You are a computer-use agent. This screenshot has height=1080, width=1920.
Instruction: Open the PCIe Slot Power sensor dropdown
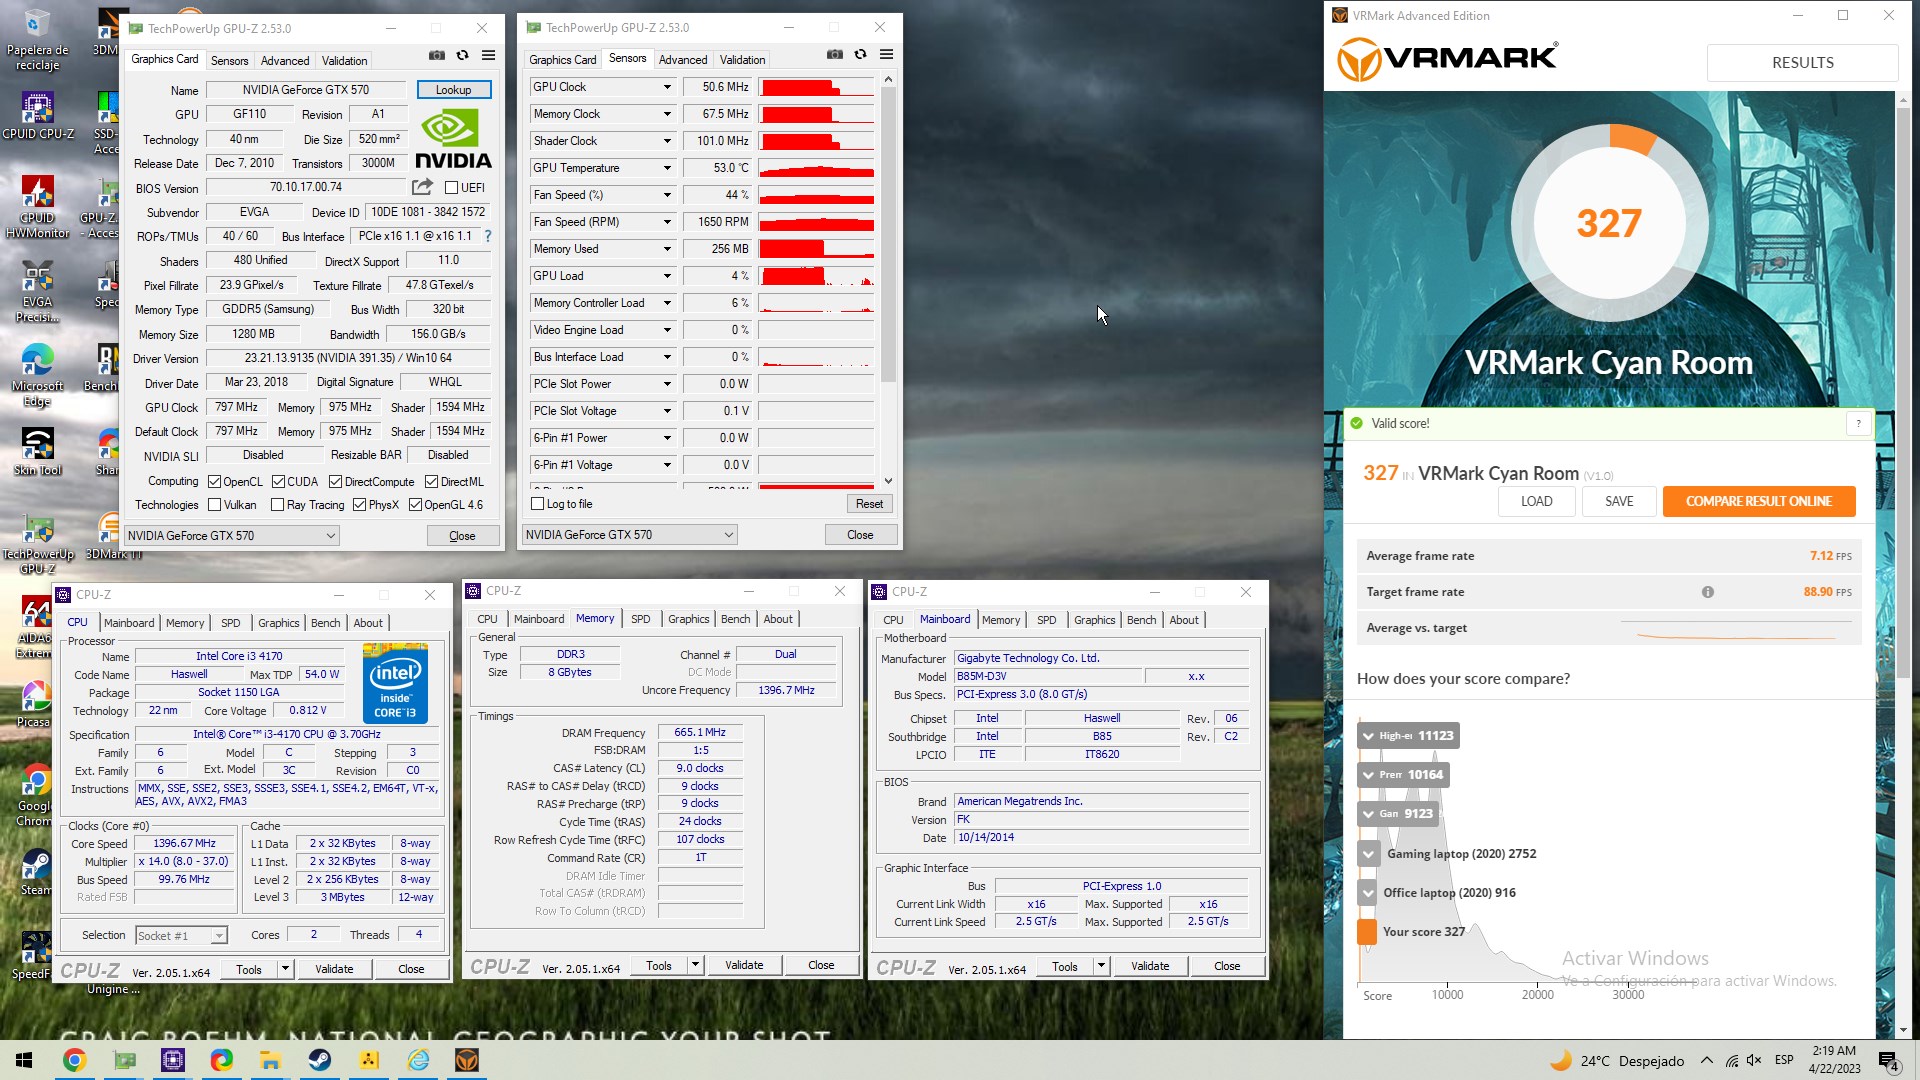[x=667, y=384]
